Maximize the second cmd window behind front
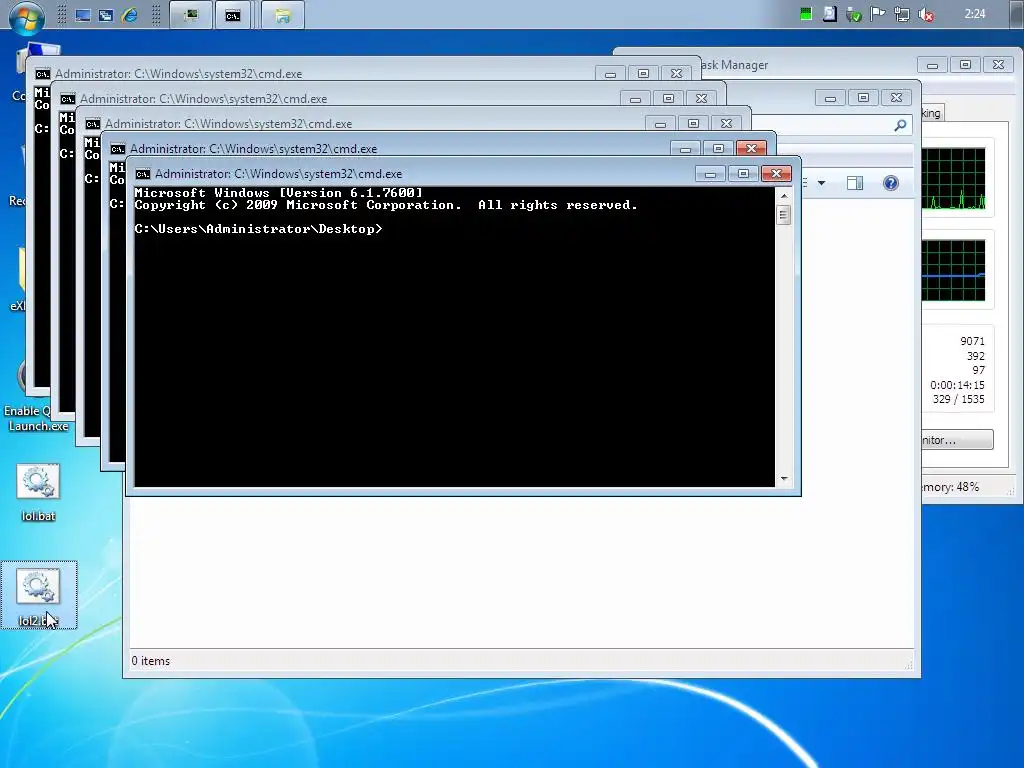The height and width of the screenshot is (768, 1024). point(718,149)
